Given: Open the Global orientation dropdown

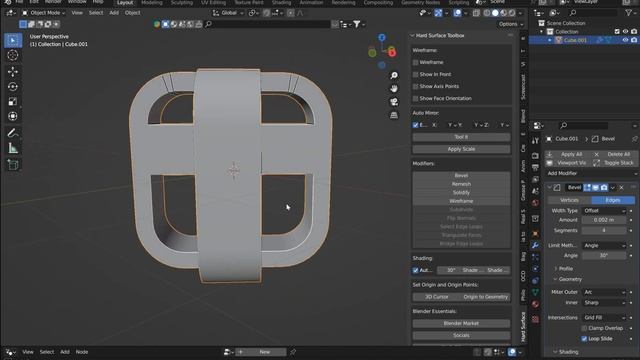Looking at the screenshot, I should 228,13.
